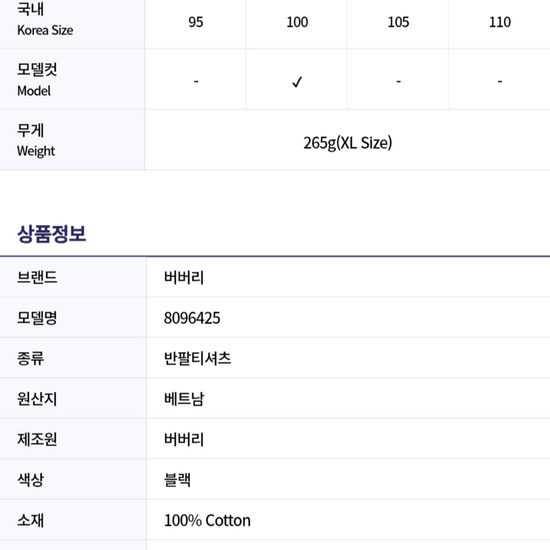The height and width of the screenshot is (550, 550).
Task: Click the 제조원 row label
Action: (x=37, y=439)
